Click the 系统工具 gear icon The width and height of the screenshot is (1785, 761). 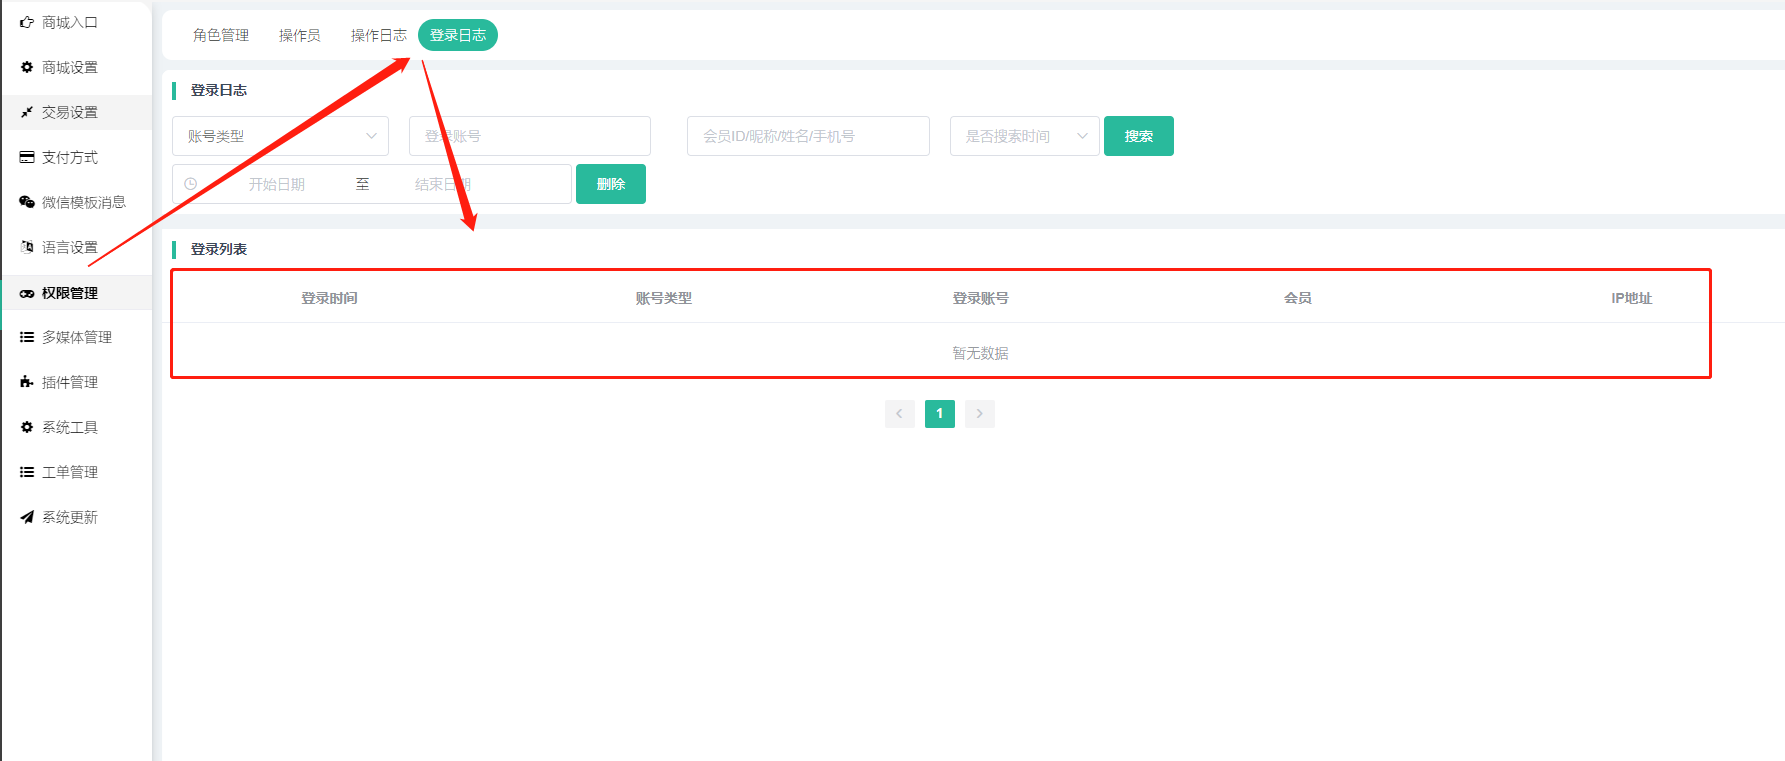tap(27, 427)
